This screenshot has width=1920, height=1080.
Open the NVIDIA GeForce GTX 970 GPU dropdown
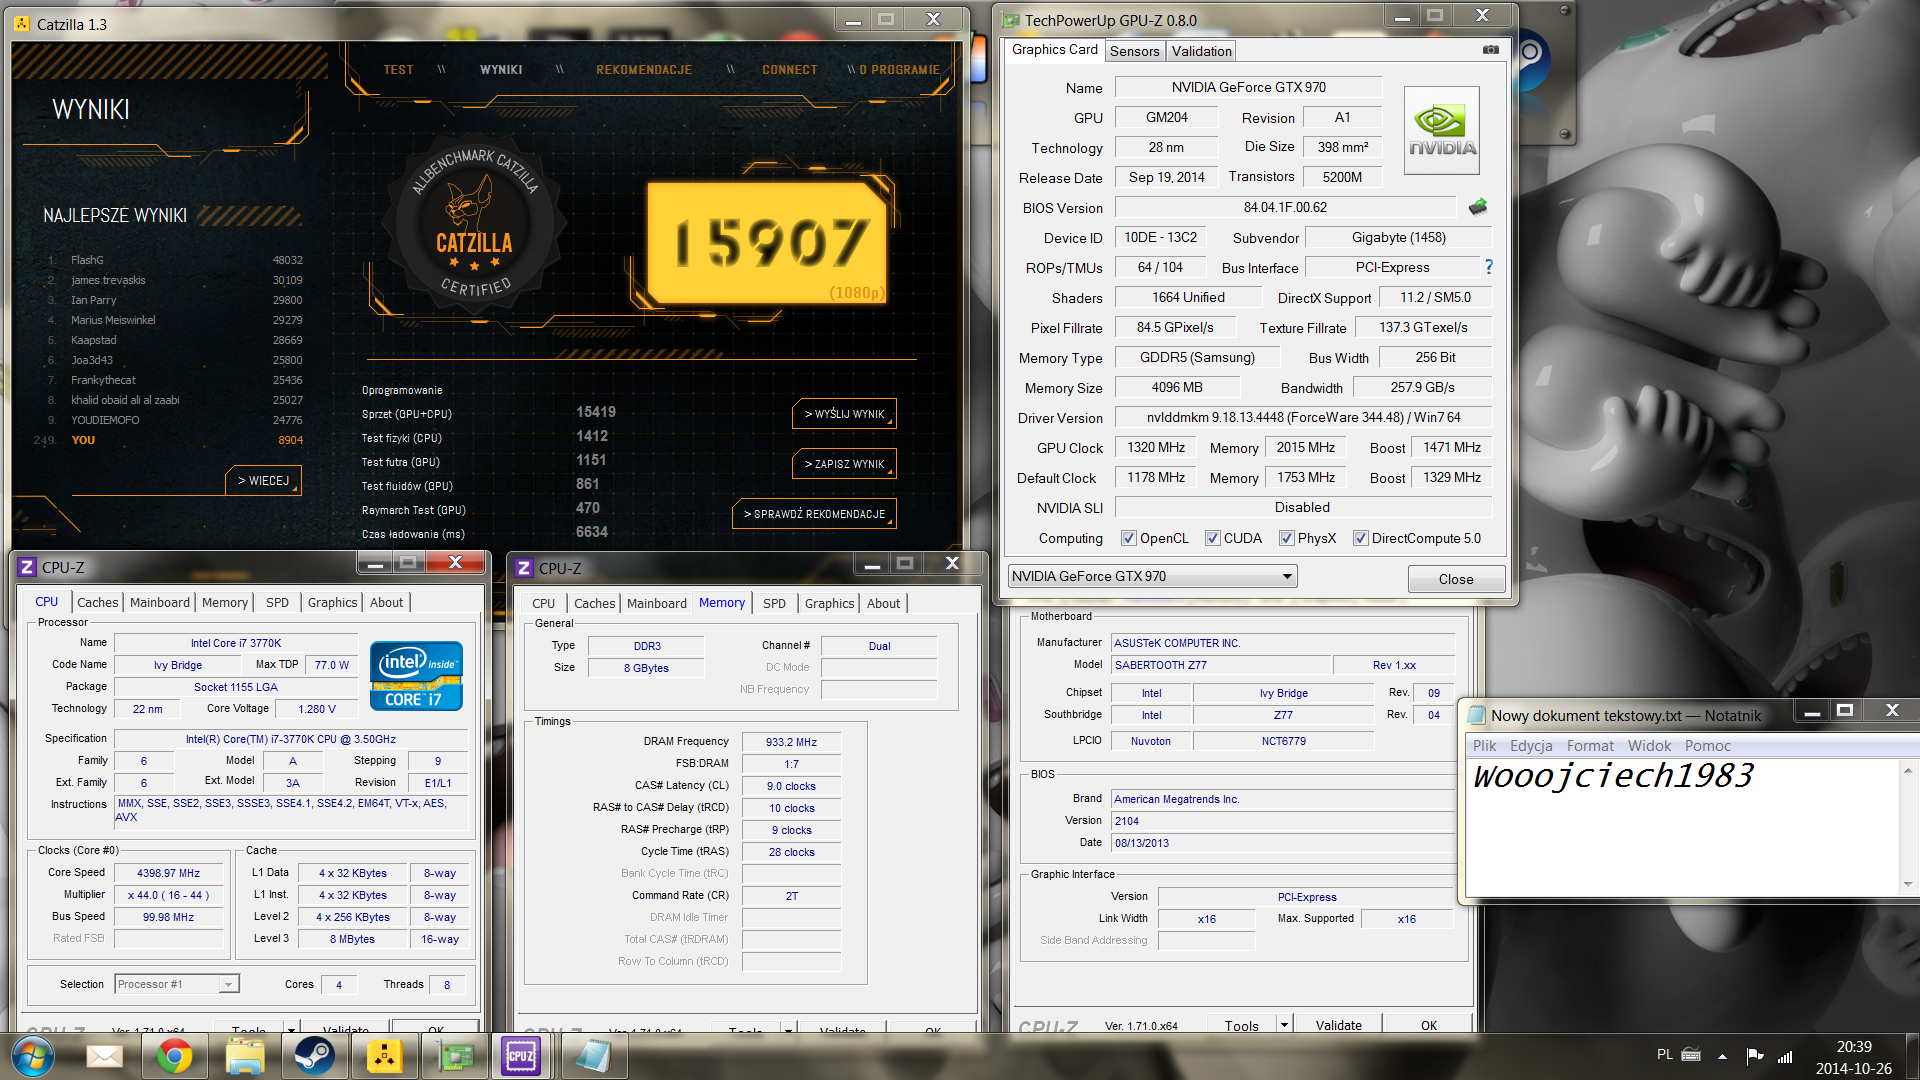pyautogui.click(x=1153, y=576)
